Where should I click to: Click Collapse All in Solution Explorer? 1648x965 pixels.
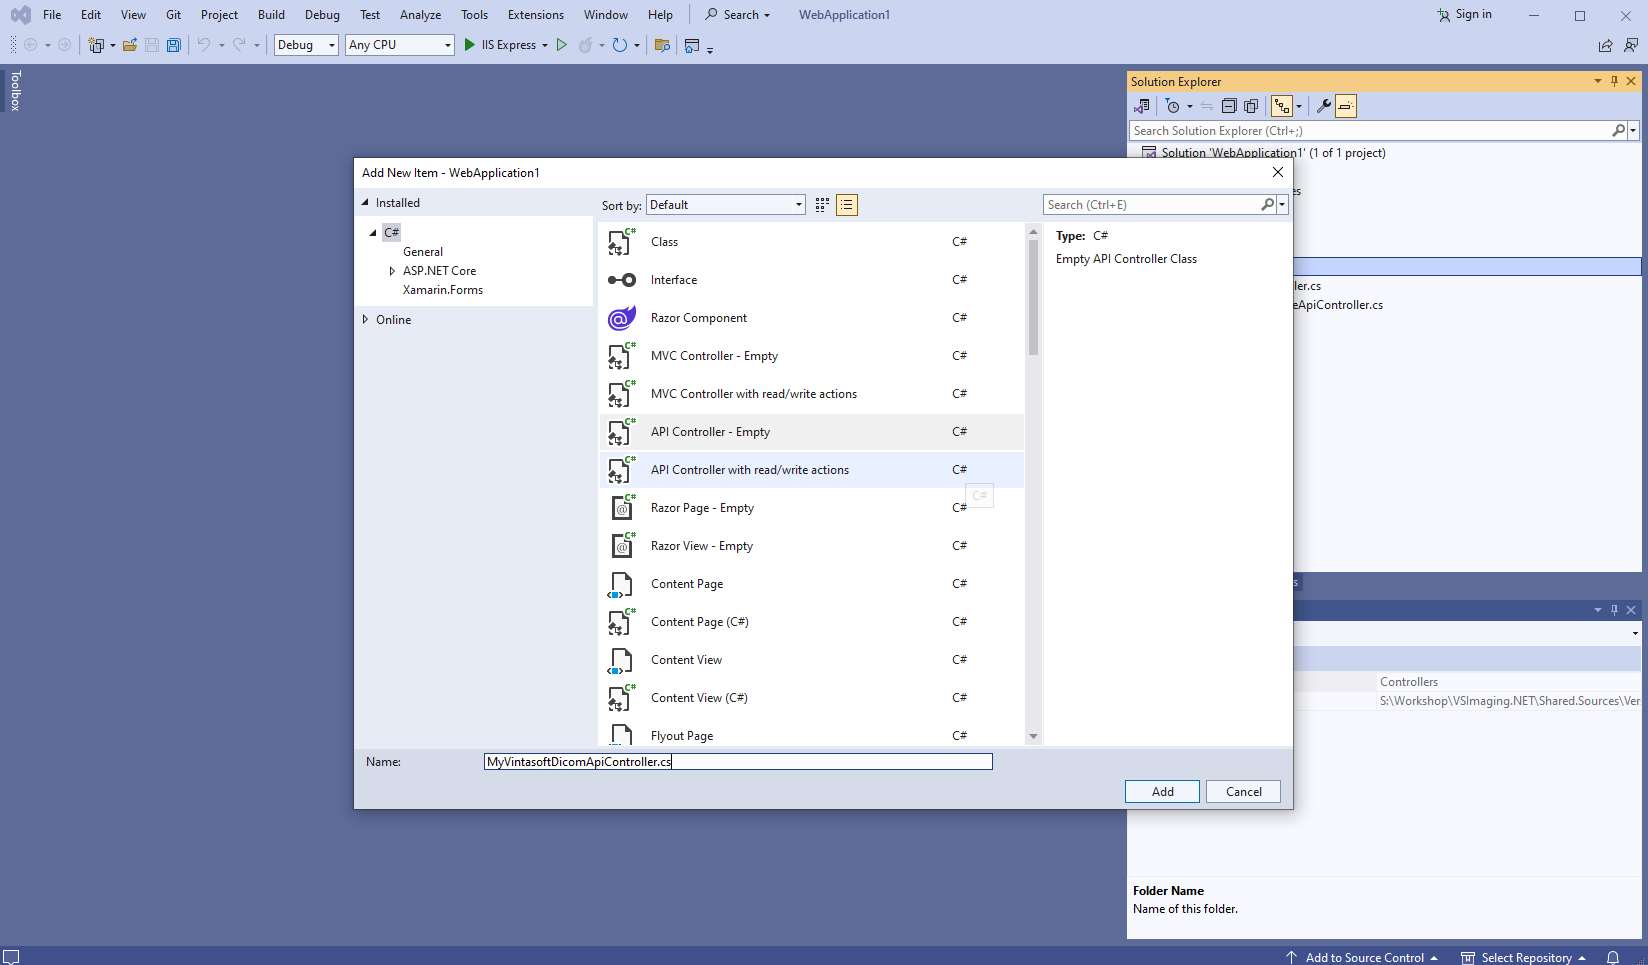[x=1229, y=106]
